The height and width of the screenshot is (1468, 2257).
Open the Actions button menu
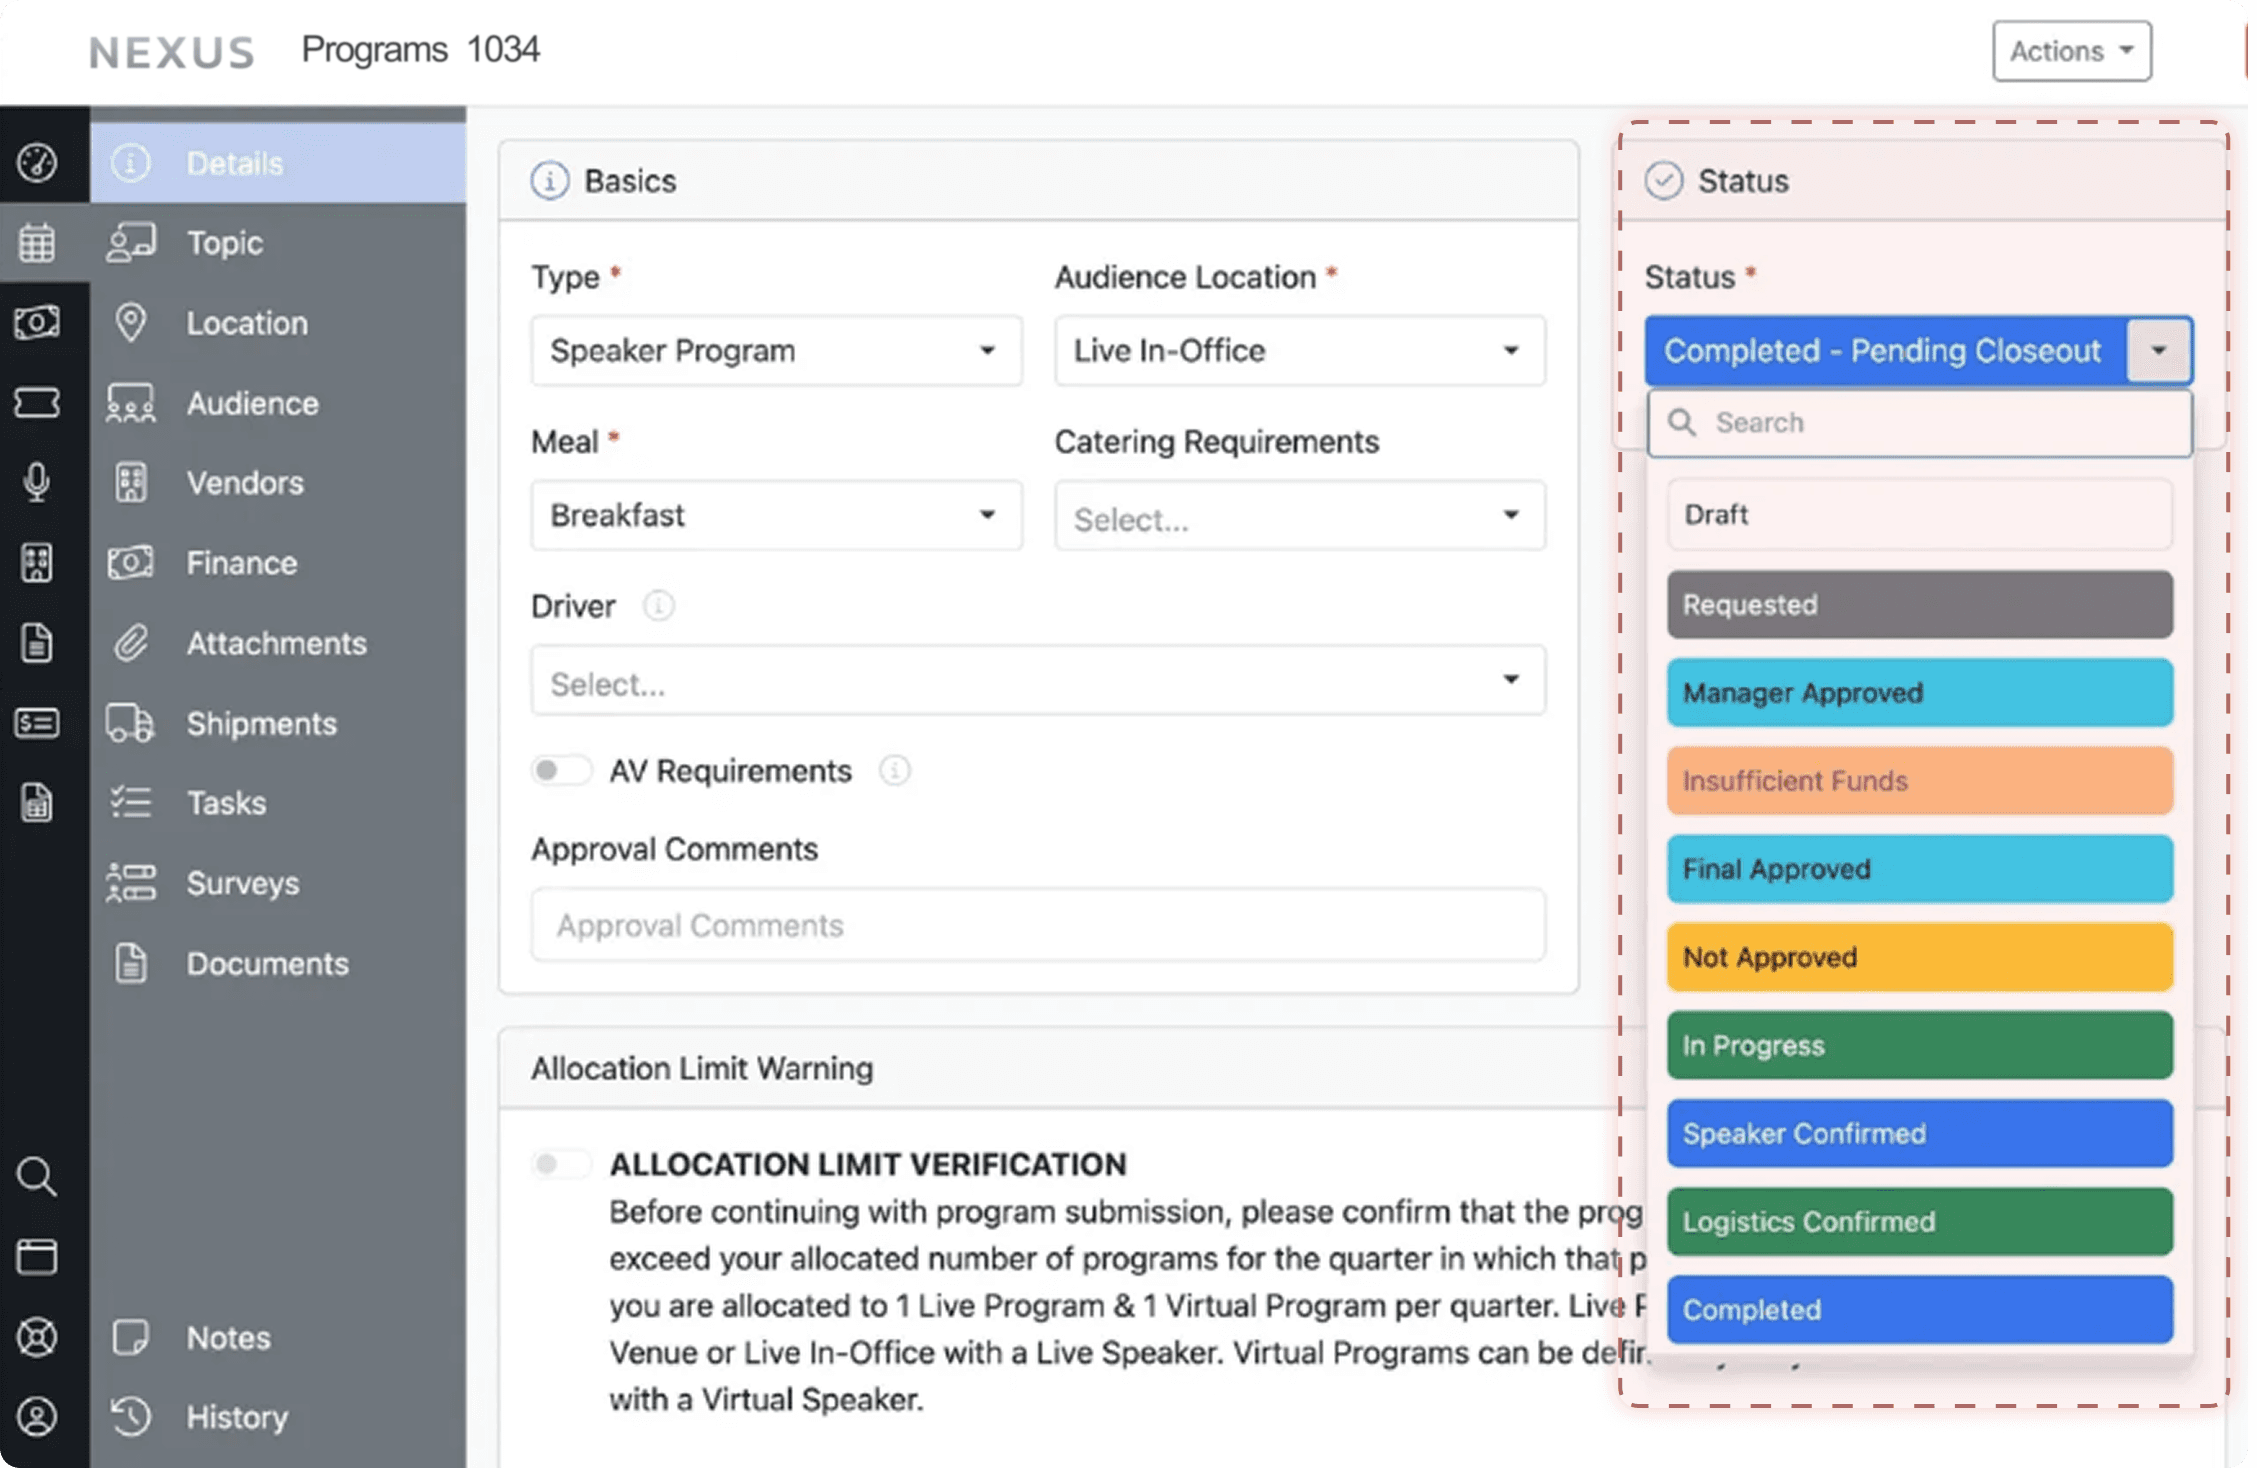2070,51
